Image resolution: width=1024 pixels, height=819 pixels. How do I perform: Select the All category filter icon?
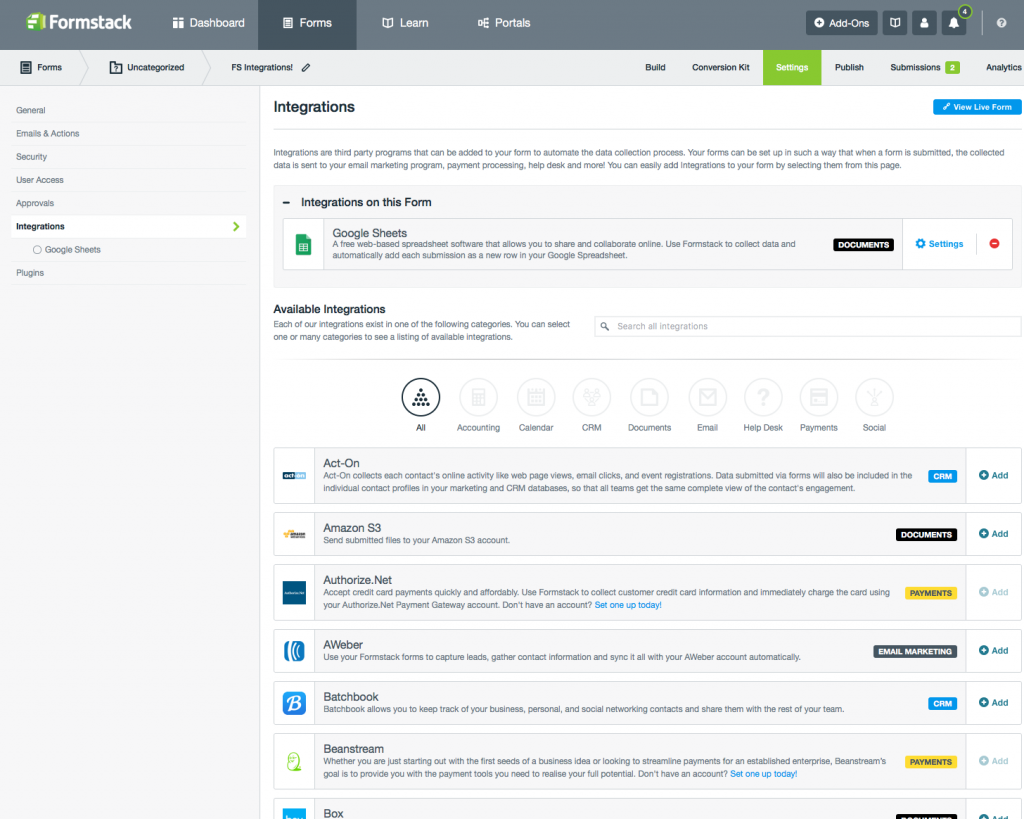[x=421, y=397]
